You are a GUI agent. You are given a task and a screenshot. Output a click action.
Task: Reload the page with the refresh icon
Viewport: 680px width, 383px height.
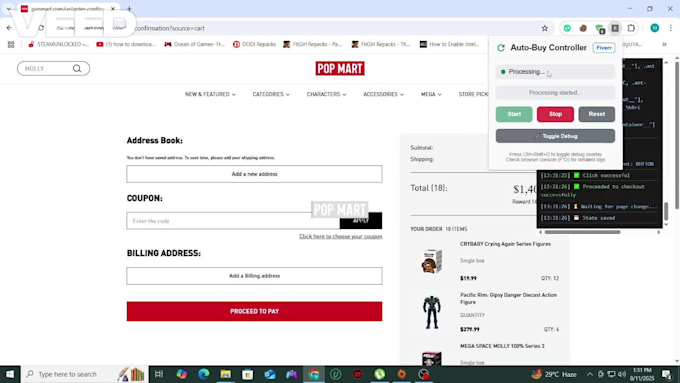pyautogui.click(x=41, y=28)
